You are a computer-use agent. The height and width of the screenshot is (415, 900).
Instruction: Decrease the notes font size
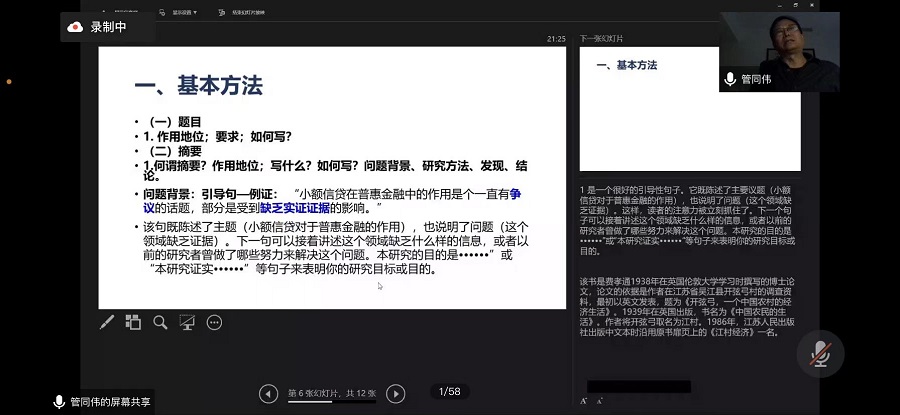(x=598, y=401)
